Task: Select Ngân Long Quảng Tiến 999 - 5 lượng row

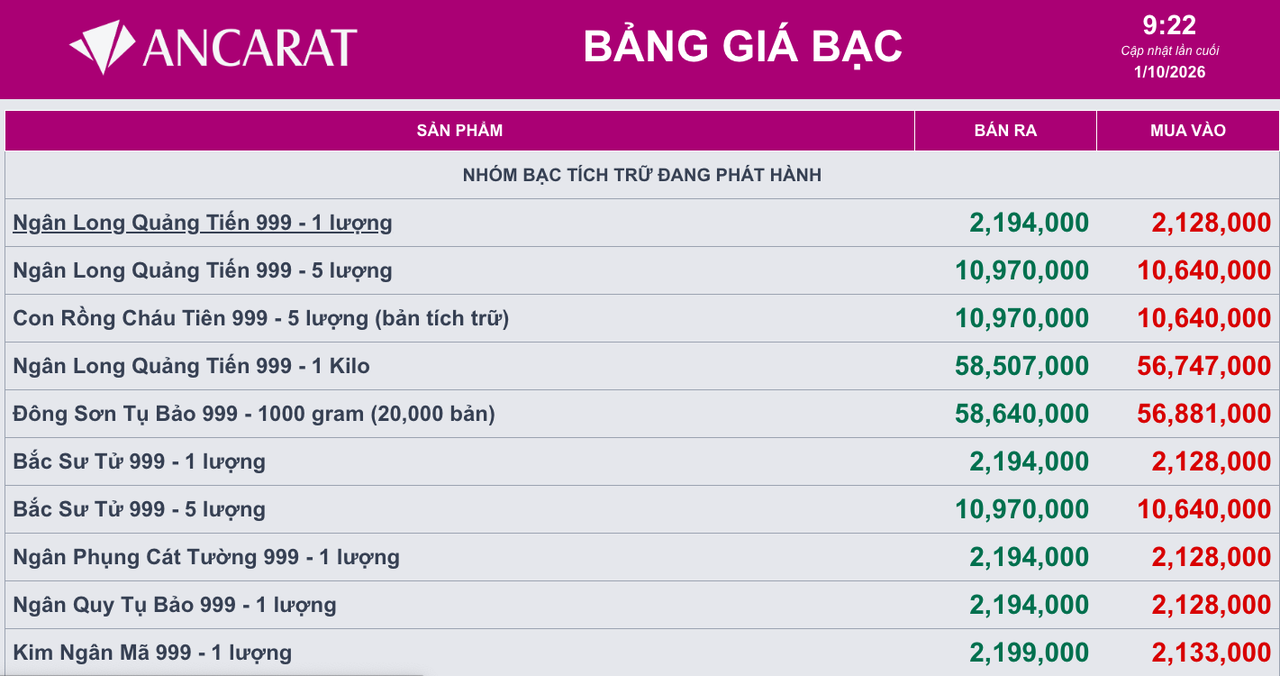Action: (642, 270)
